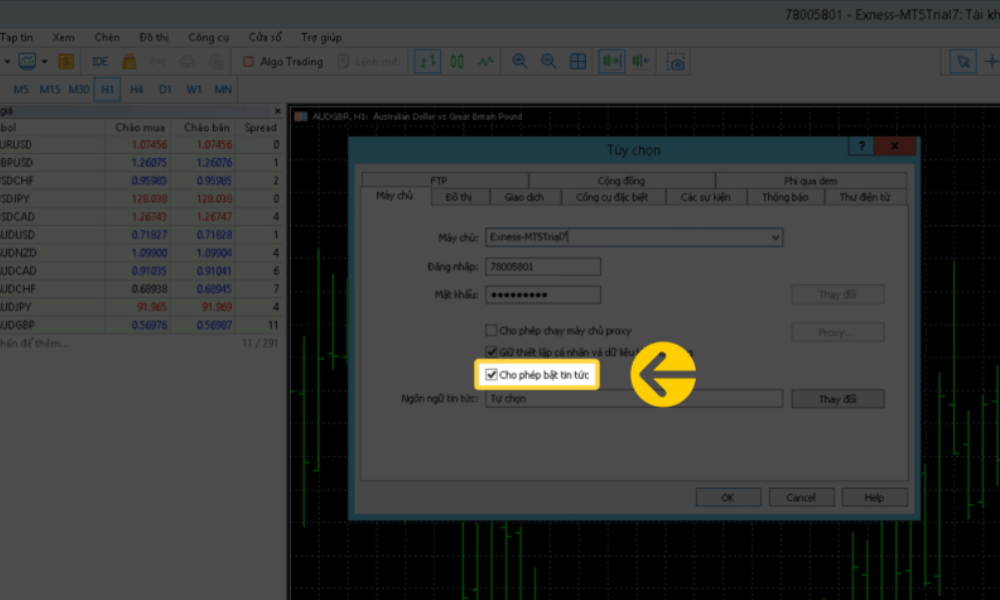Click the 'Đăng nhập' login input field
This screenshot has height=600, width=1000.
click(543, 267)
